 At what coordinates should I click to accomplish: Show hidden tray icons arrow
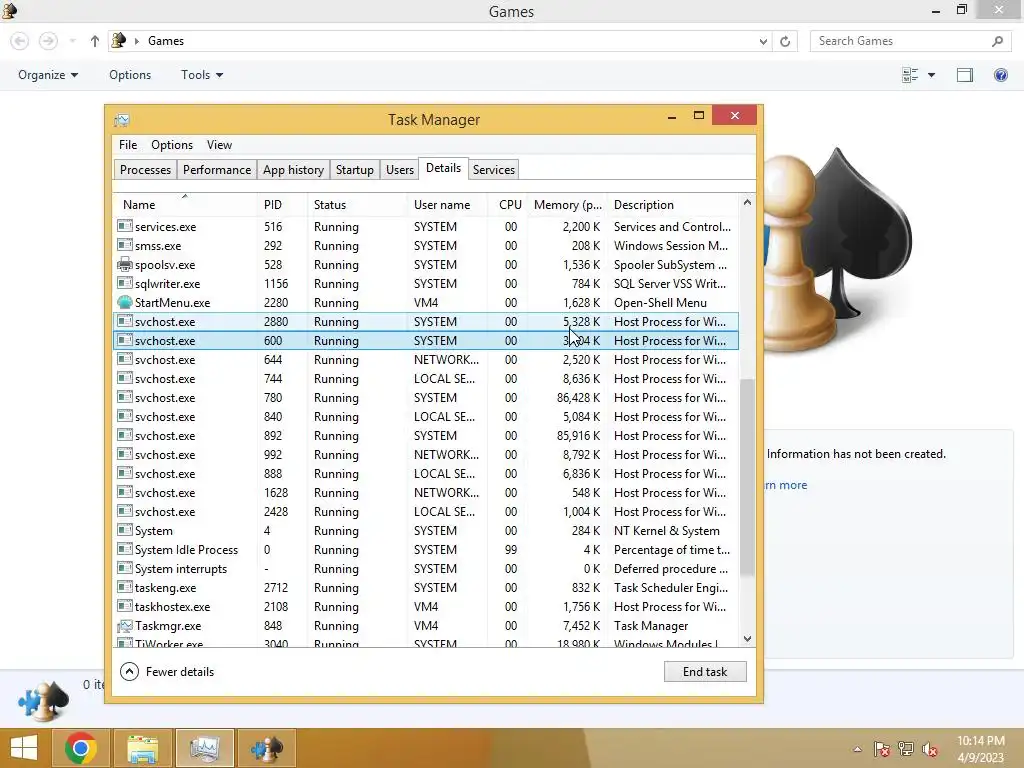tap(857, 749)
